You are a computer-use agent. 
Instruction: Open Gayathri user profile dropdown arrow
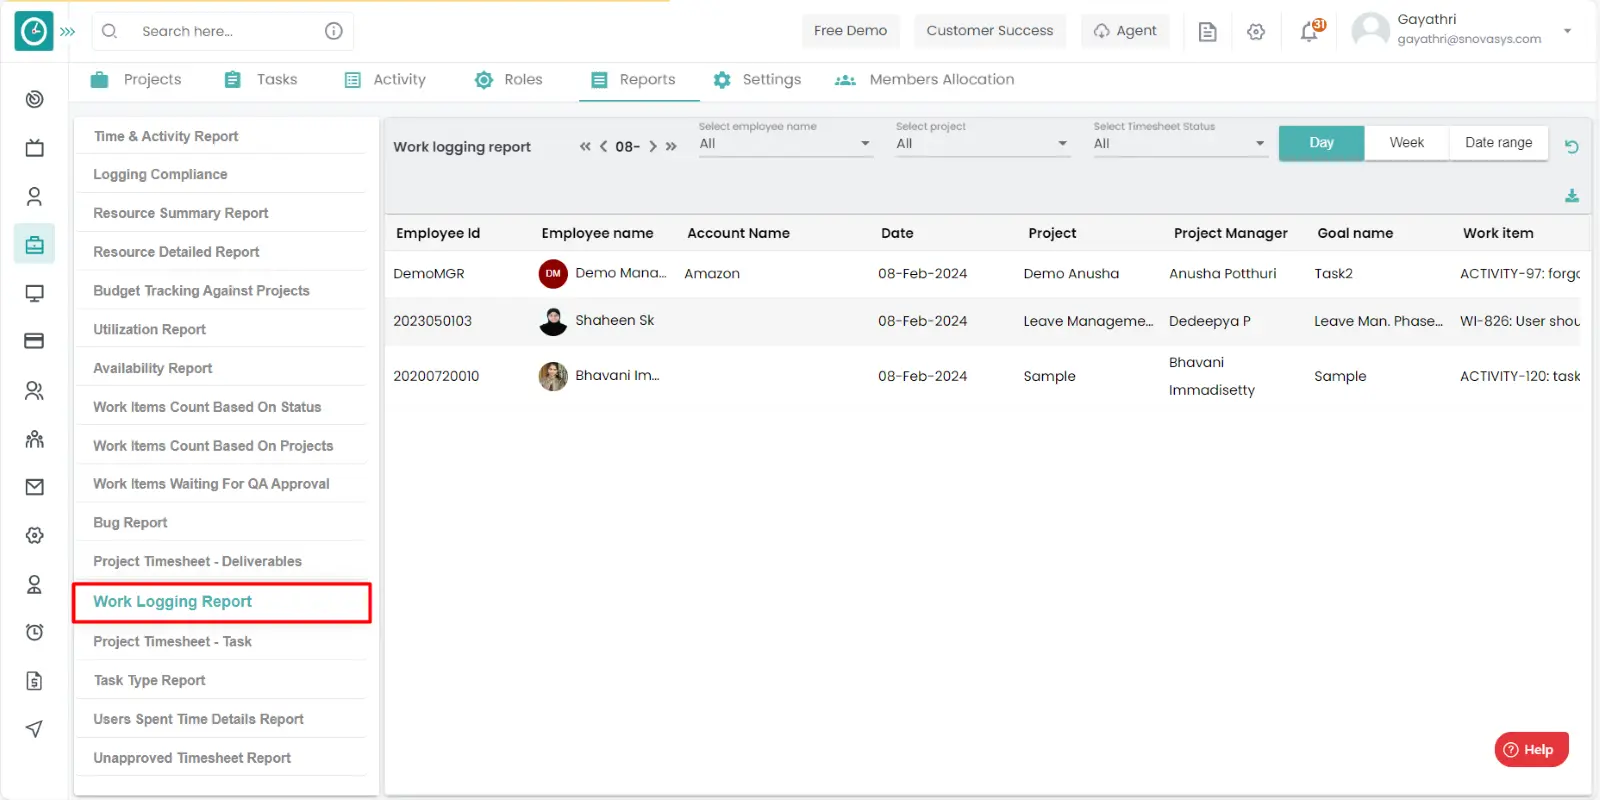pos(1567,31)
